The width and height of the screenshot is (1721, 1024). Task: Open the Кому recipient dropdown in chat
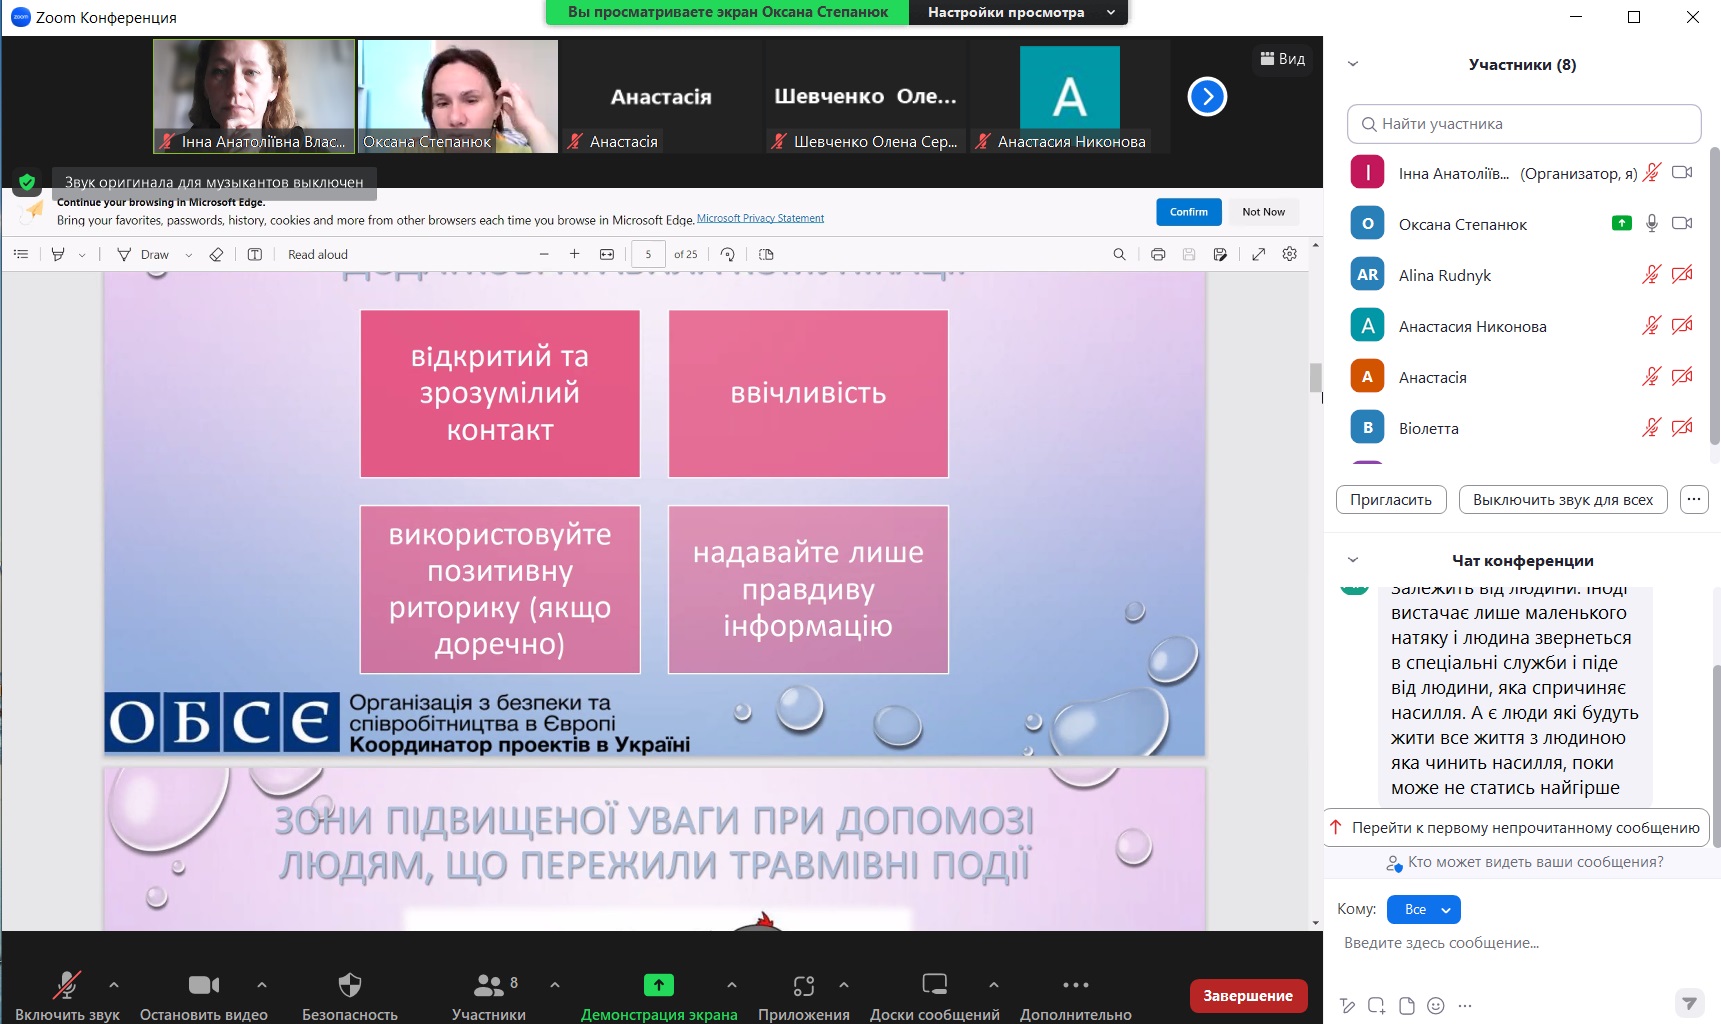click(1424, 909)
